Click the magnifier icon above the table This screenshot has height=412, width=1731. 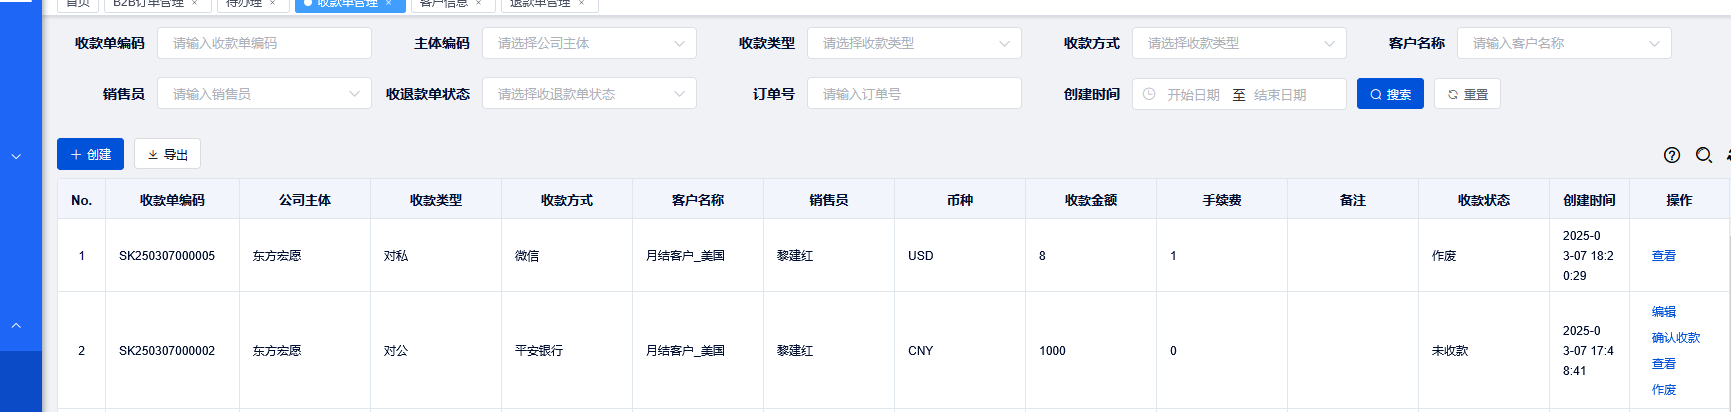click(1704, 155)
